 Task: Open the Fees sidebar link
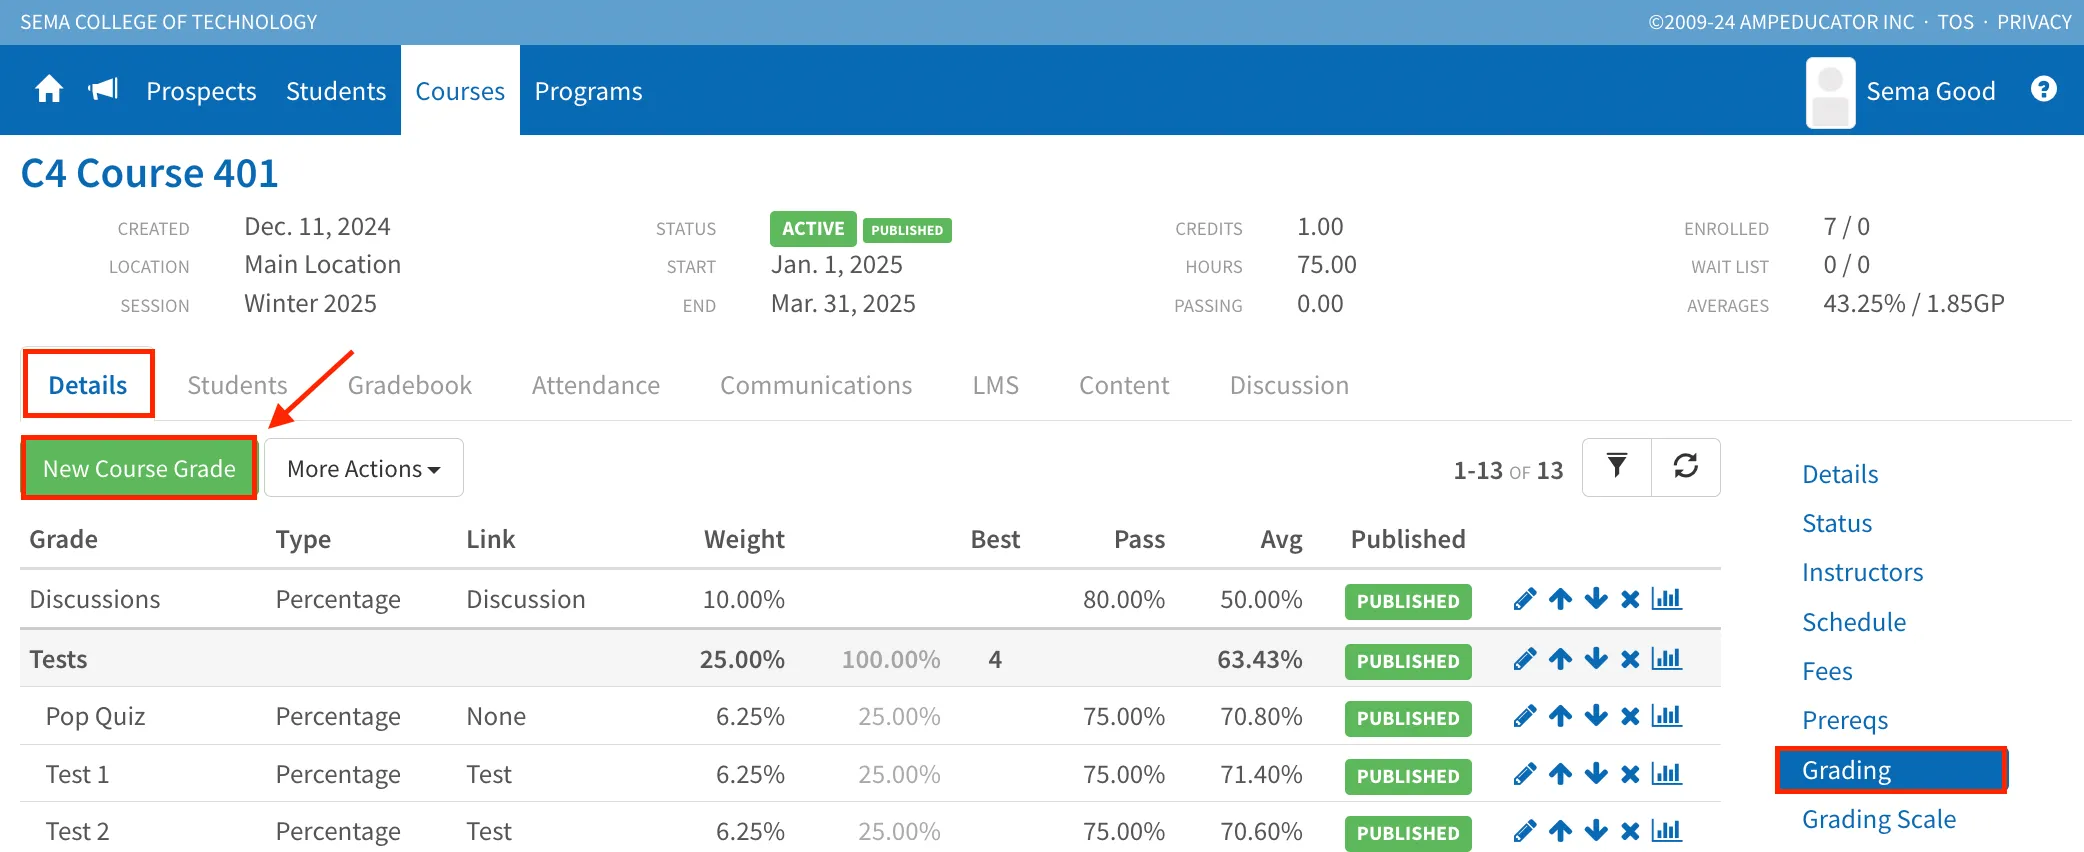click(1827, 671)
